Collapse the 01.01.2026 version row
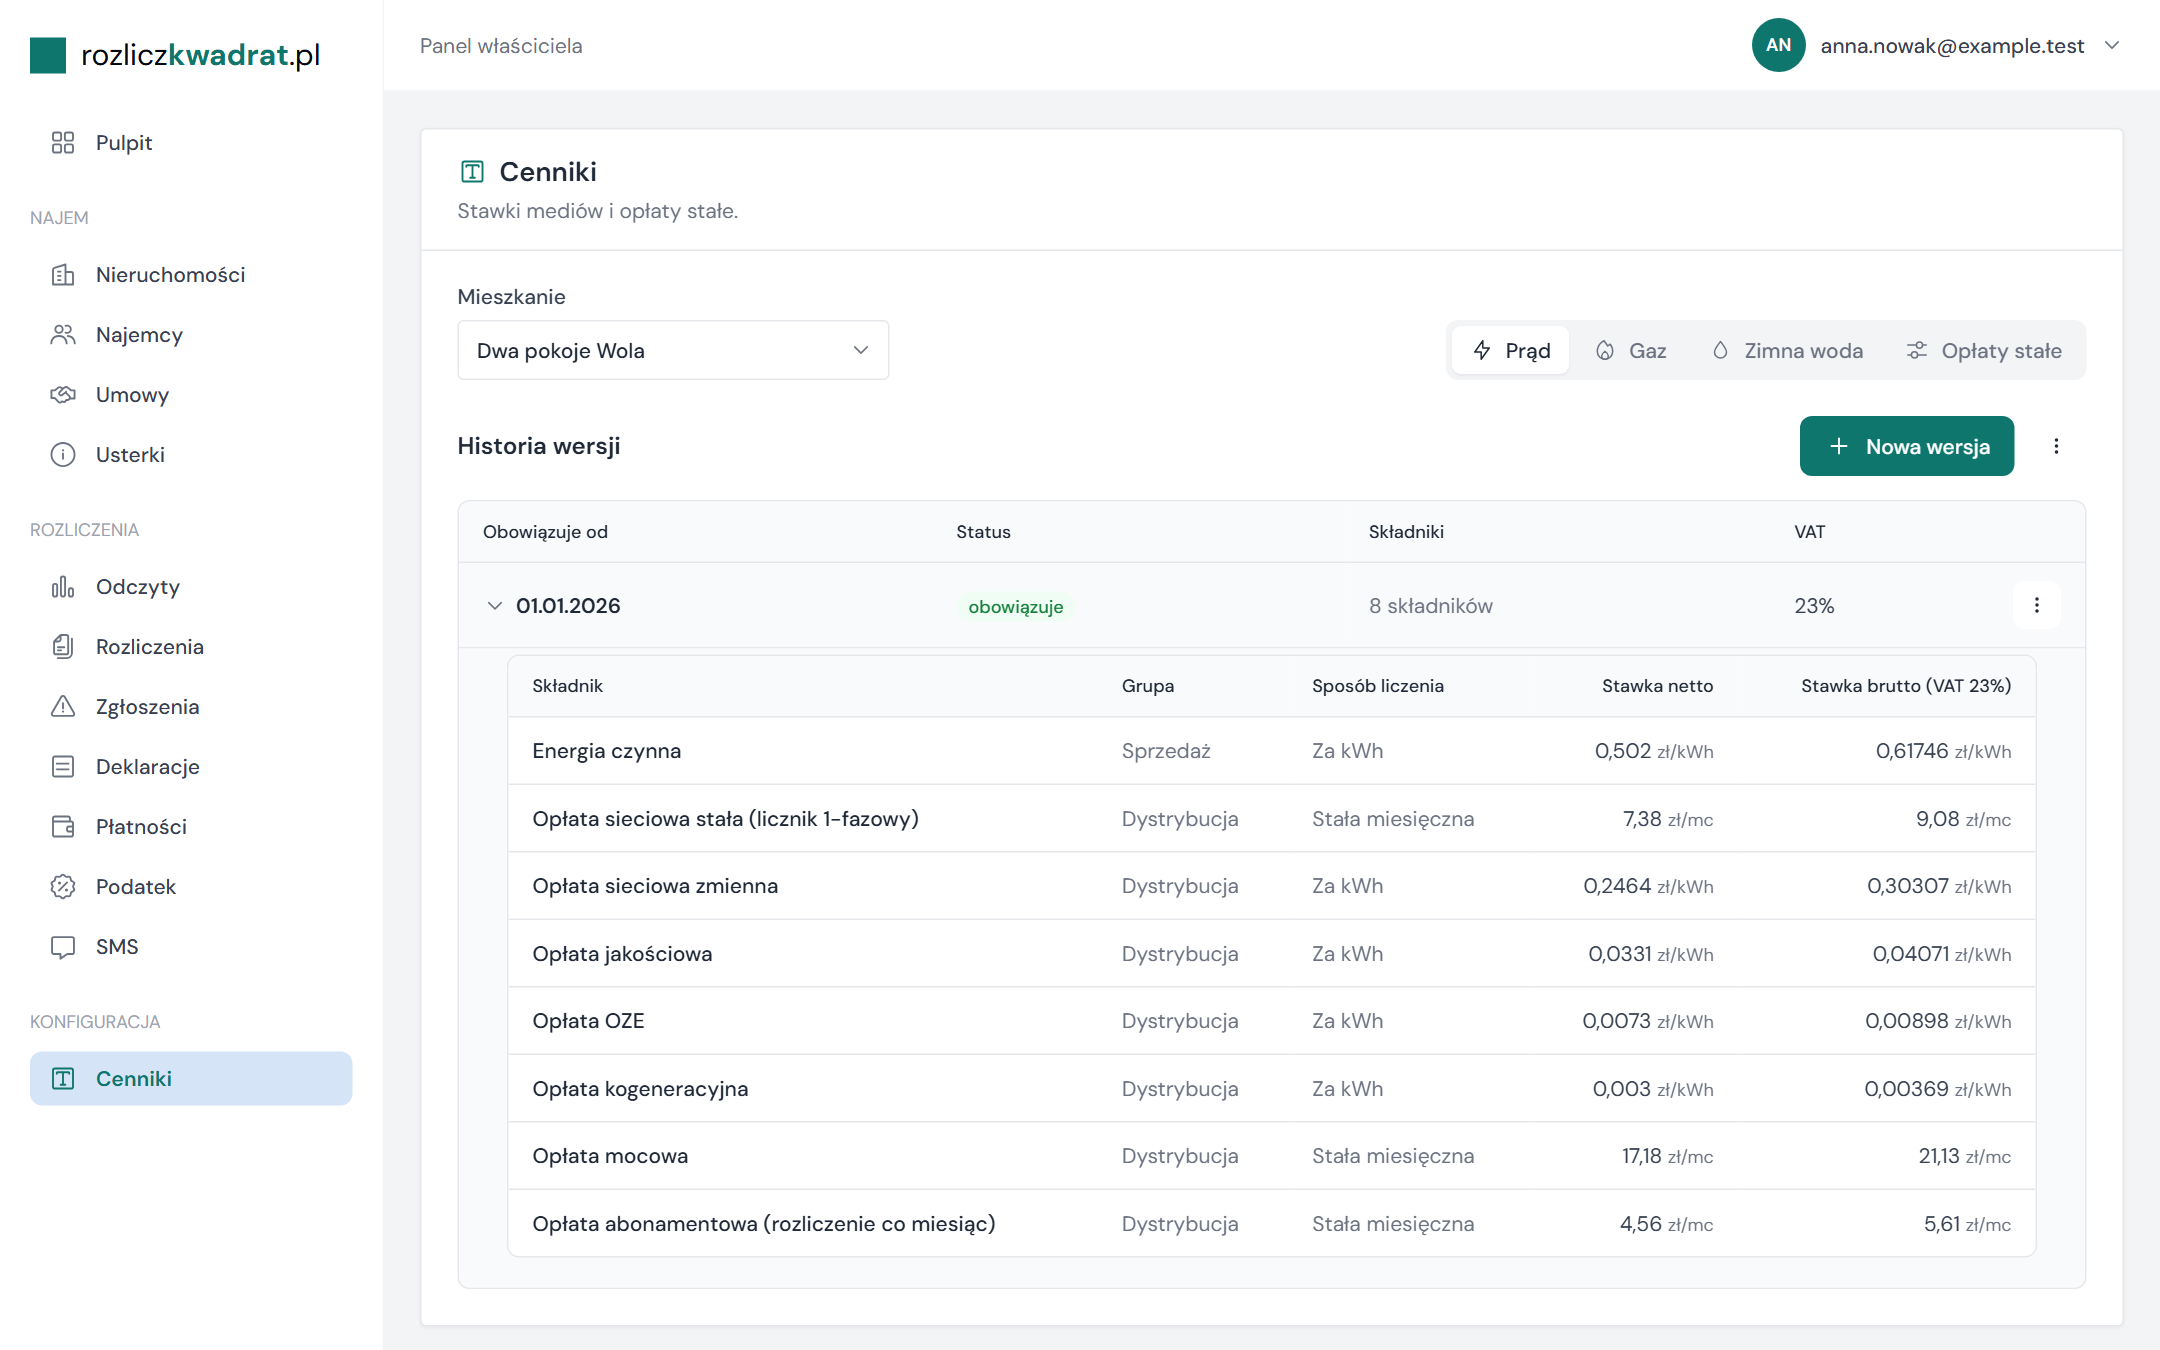This screenshot has width=2160, height=1350. pos(494,606)
